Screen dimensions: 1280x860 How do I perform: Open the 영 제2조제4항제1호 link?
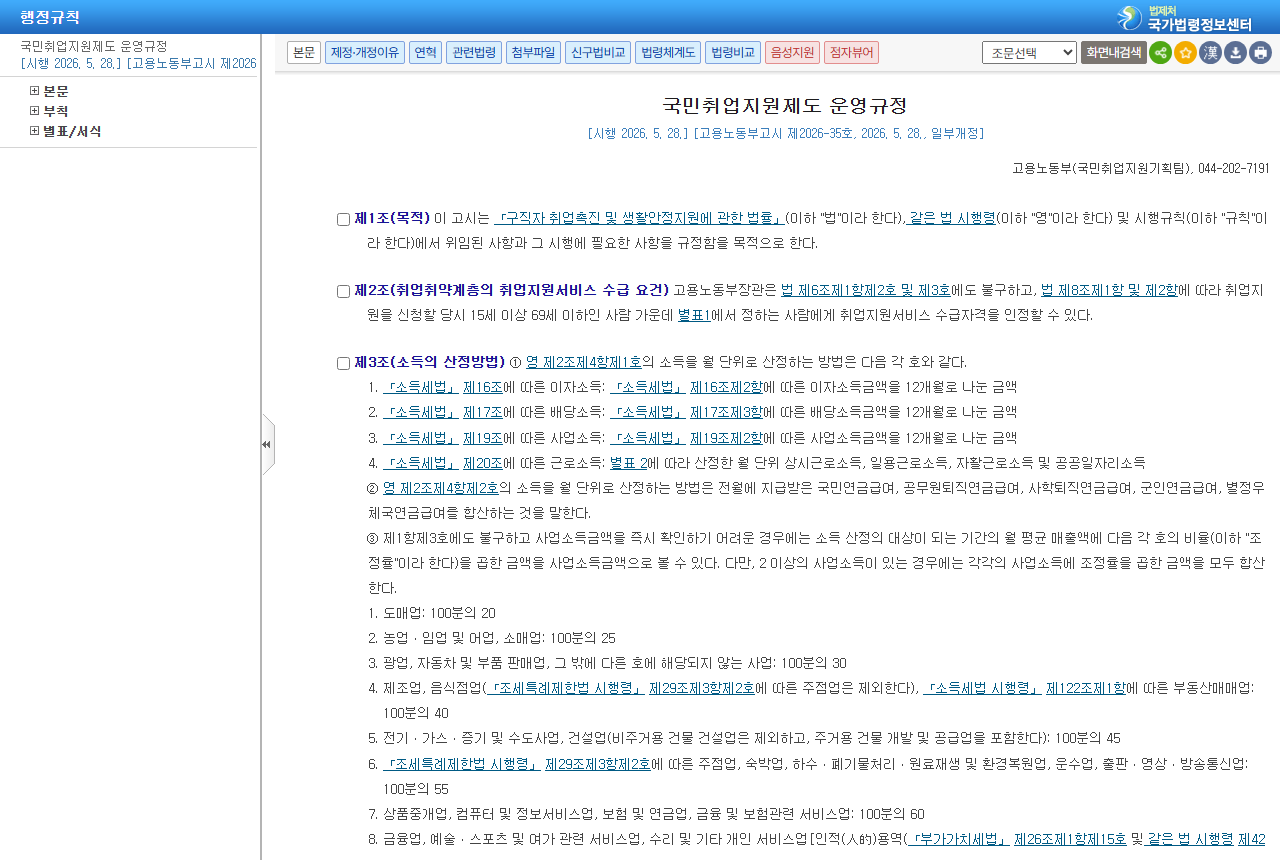coord(583,362)
